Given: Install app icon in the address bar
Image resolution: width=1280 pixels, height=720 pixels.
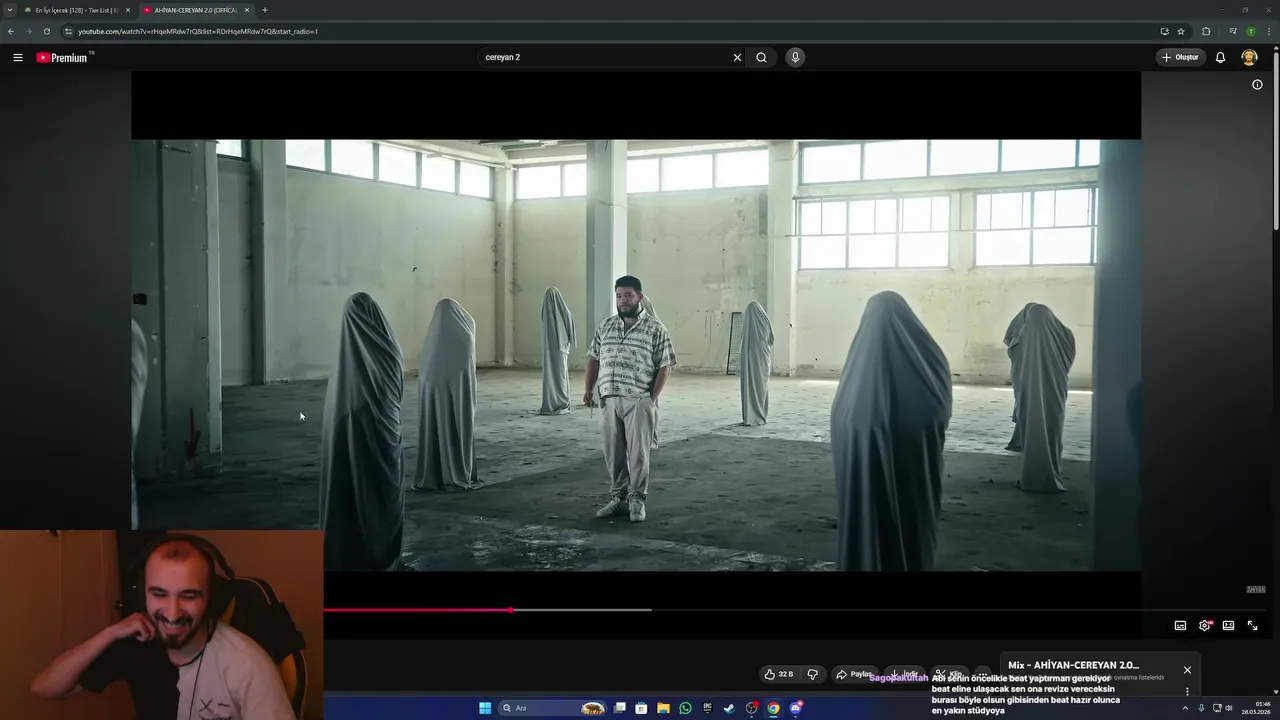Looking at the screenshot, I should 1164,31.
